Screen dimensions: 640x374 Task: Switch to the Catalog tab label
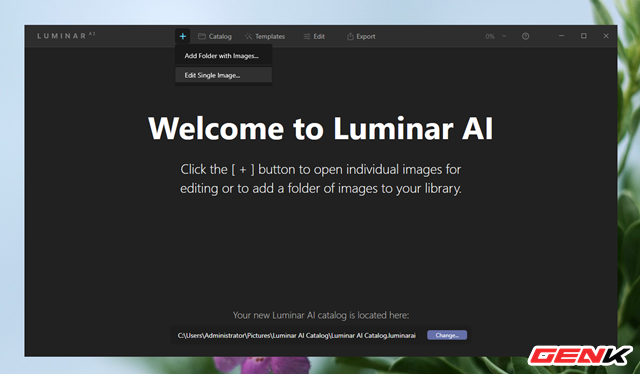point(220,36)
